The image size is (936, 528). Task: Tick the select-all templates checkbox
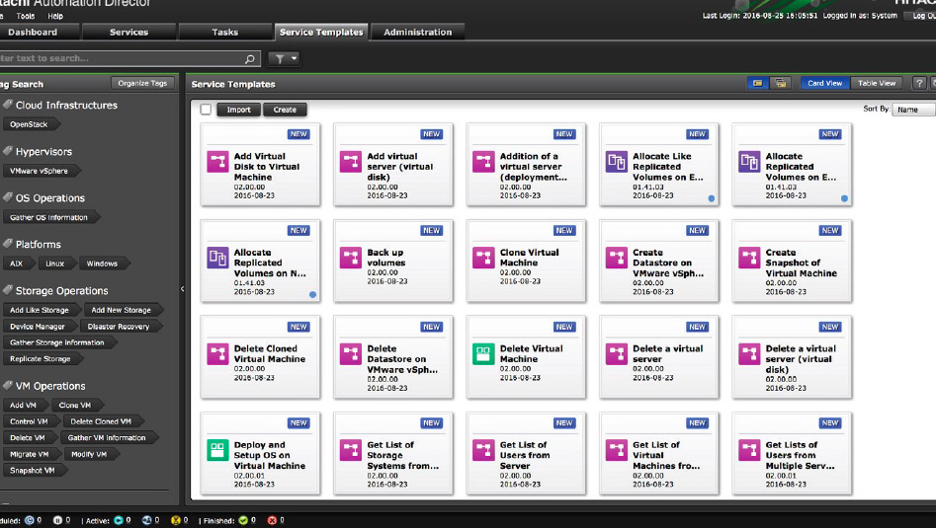[x=206, y=110]
